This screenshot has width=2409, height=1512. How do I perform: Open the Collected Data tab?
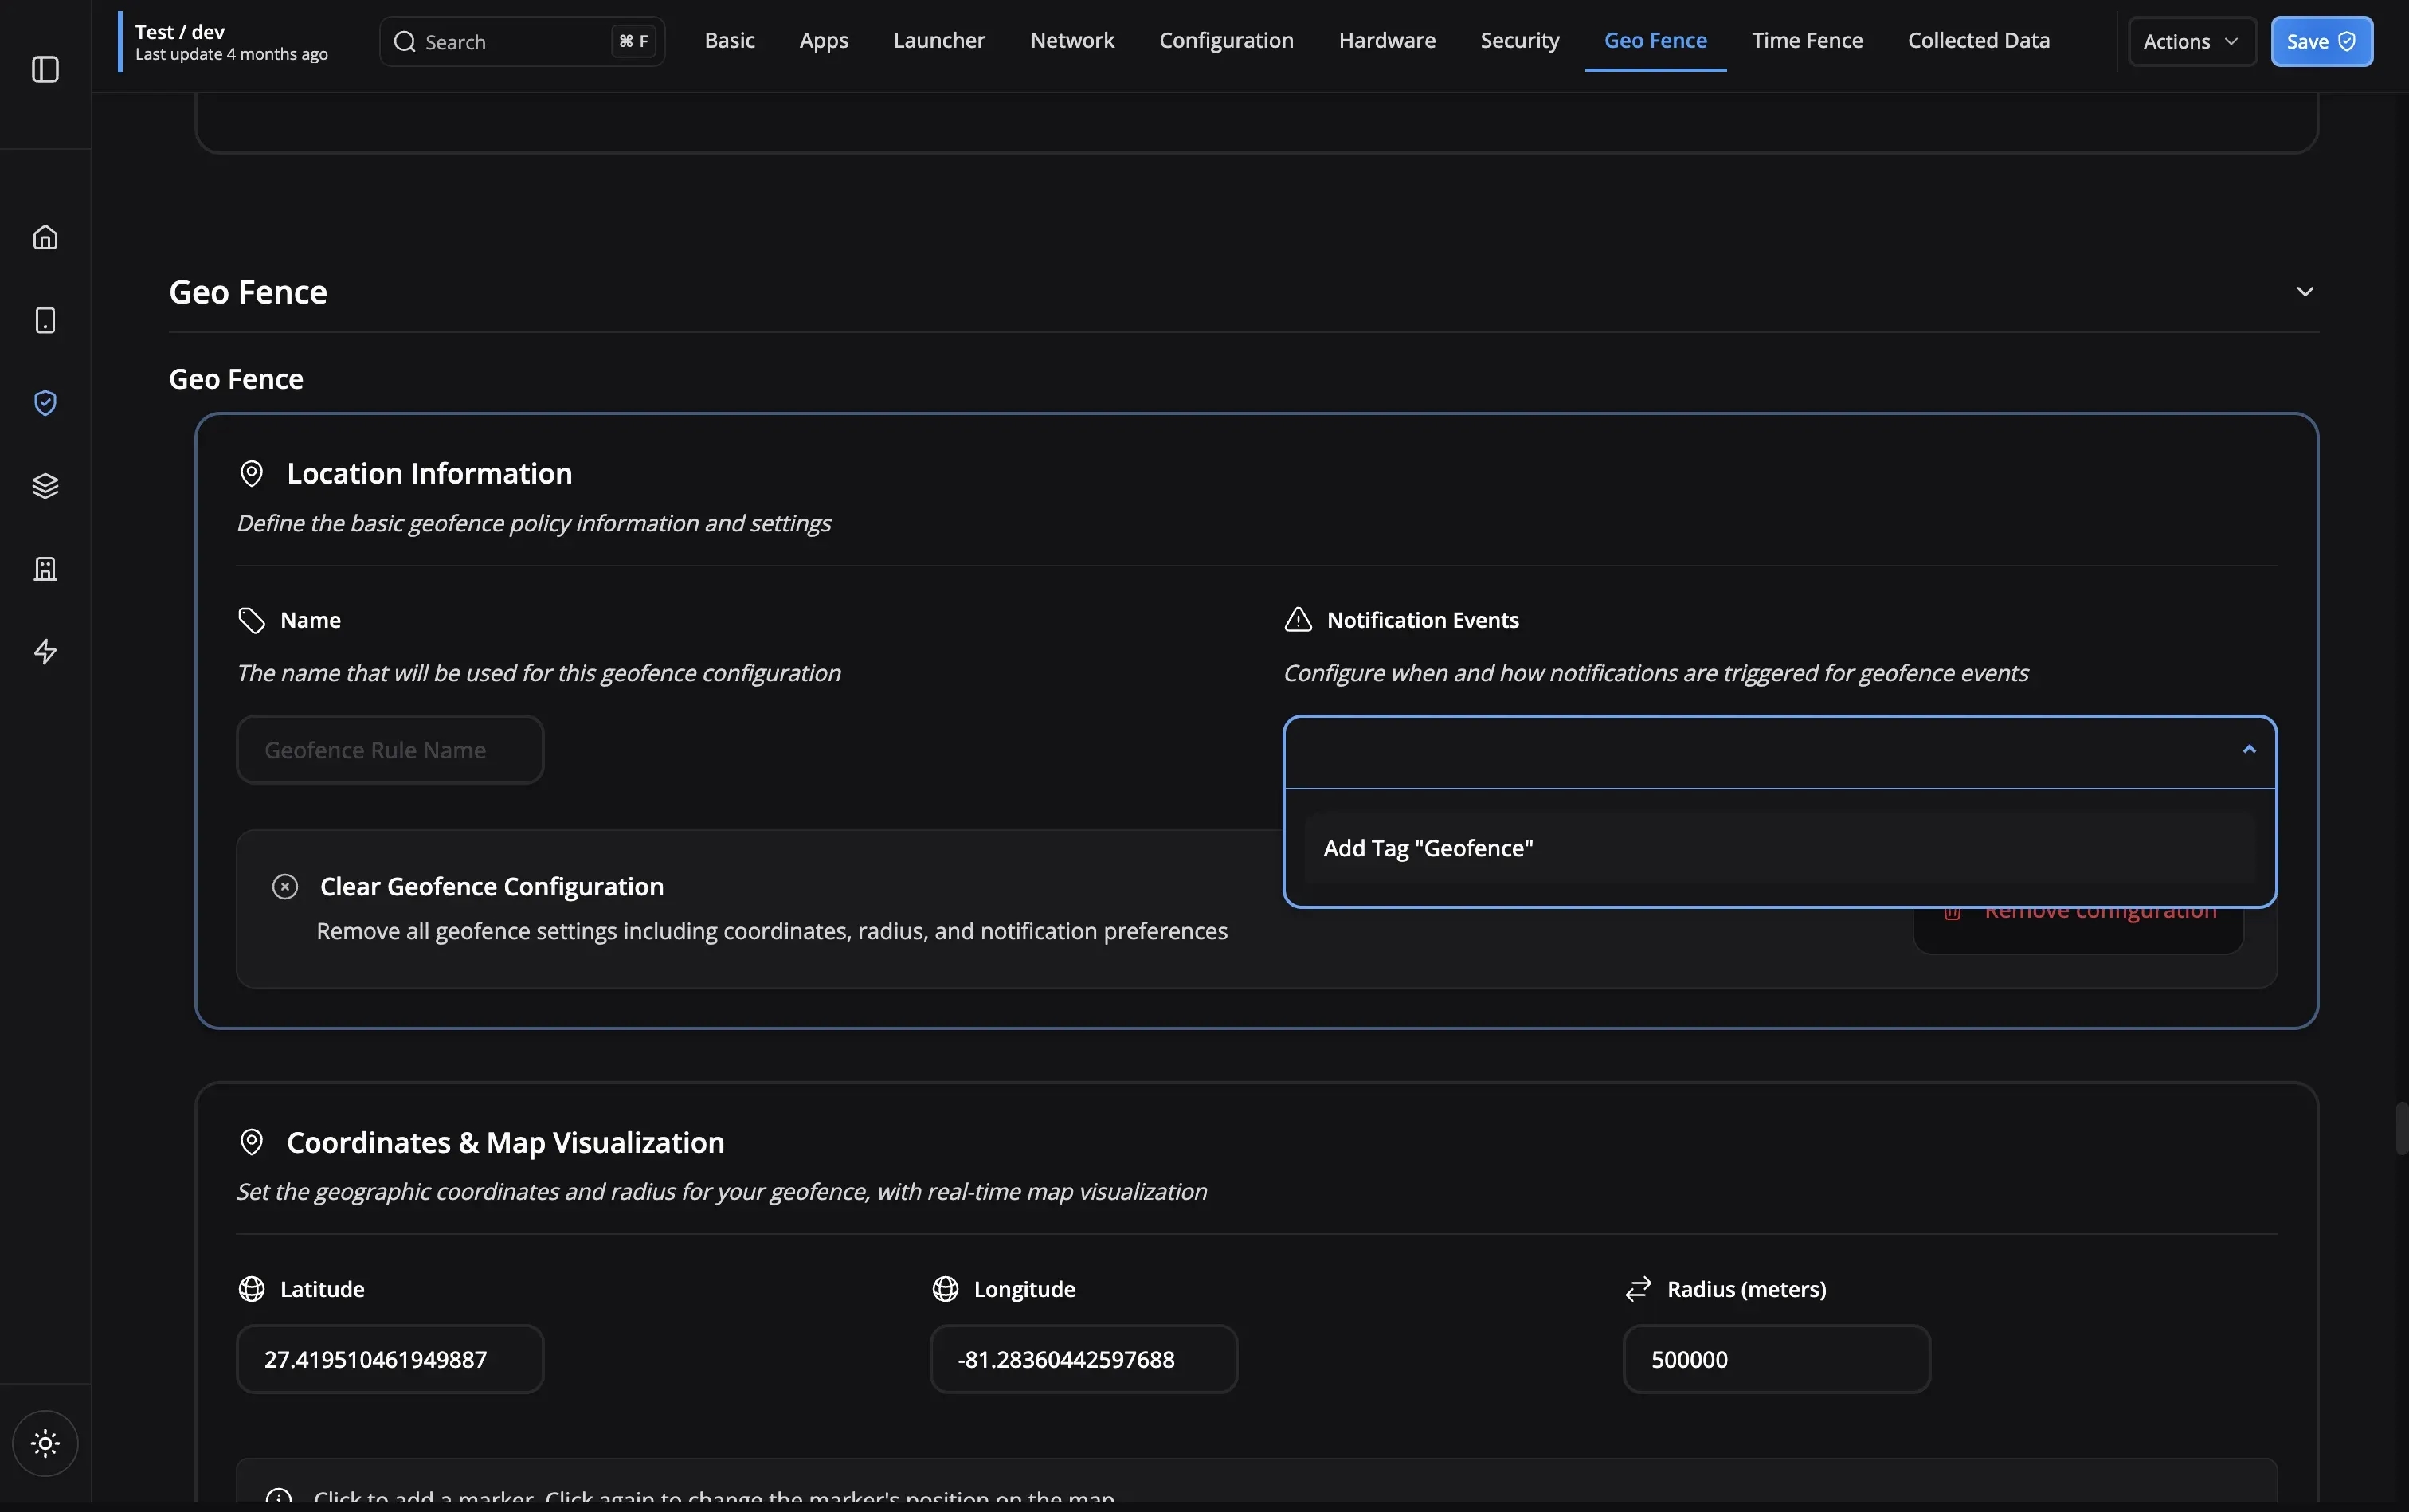click(x=1978, y=41)
